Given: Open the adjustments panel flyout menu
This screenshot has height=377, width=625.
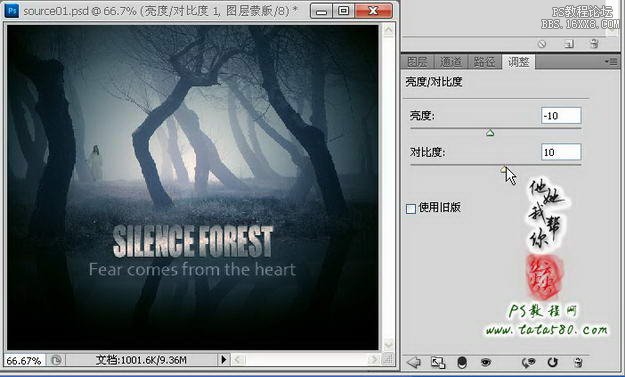Looking at the screenshot, I should [611, 62].
